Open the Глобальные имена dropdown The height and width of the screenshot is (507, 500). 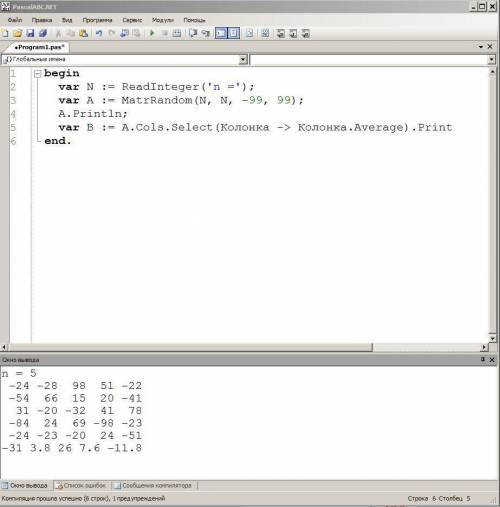(x=124, y=60)
